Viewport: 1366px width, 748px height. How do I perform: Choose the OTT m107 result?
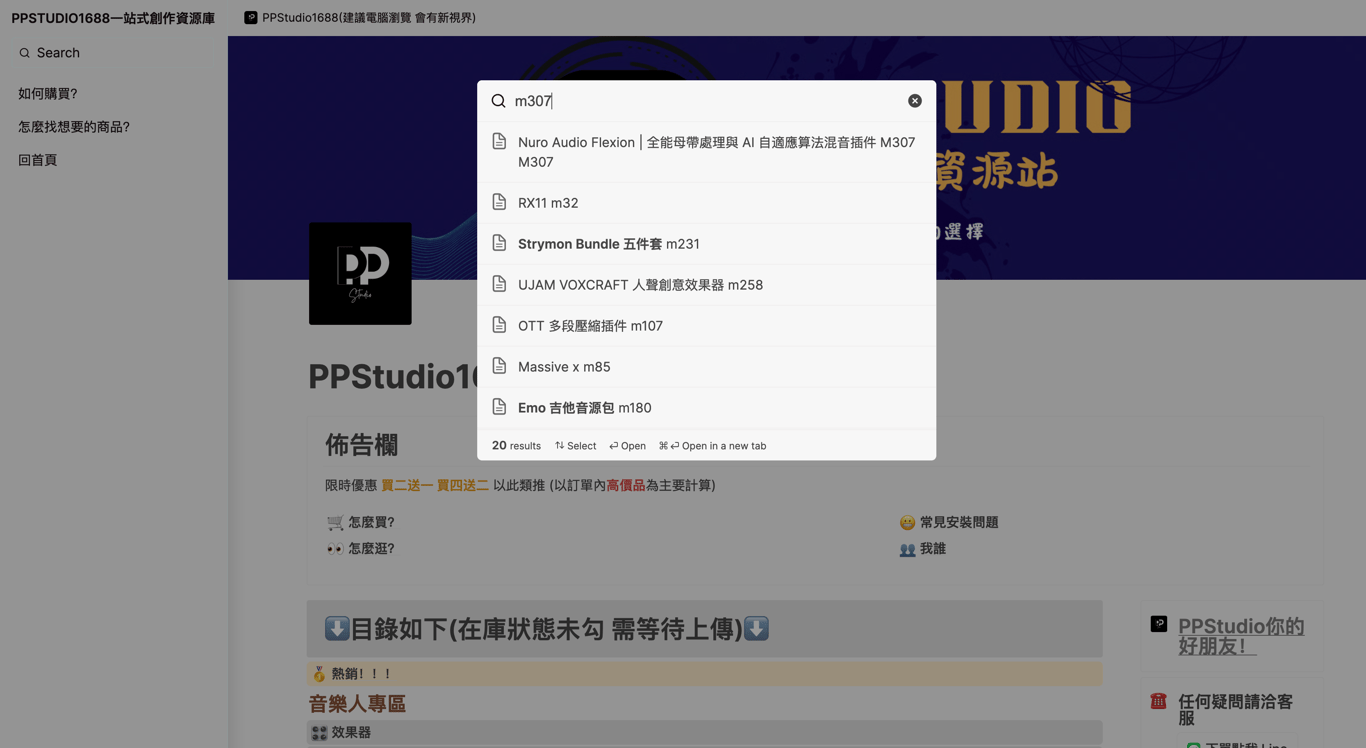click(706, 326)
